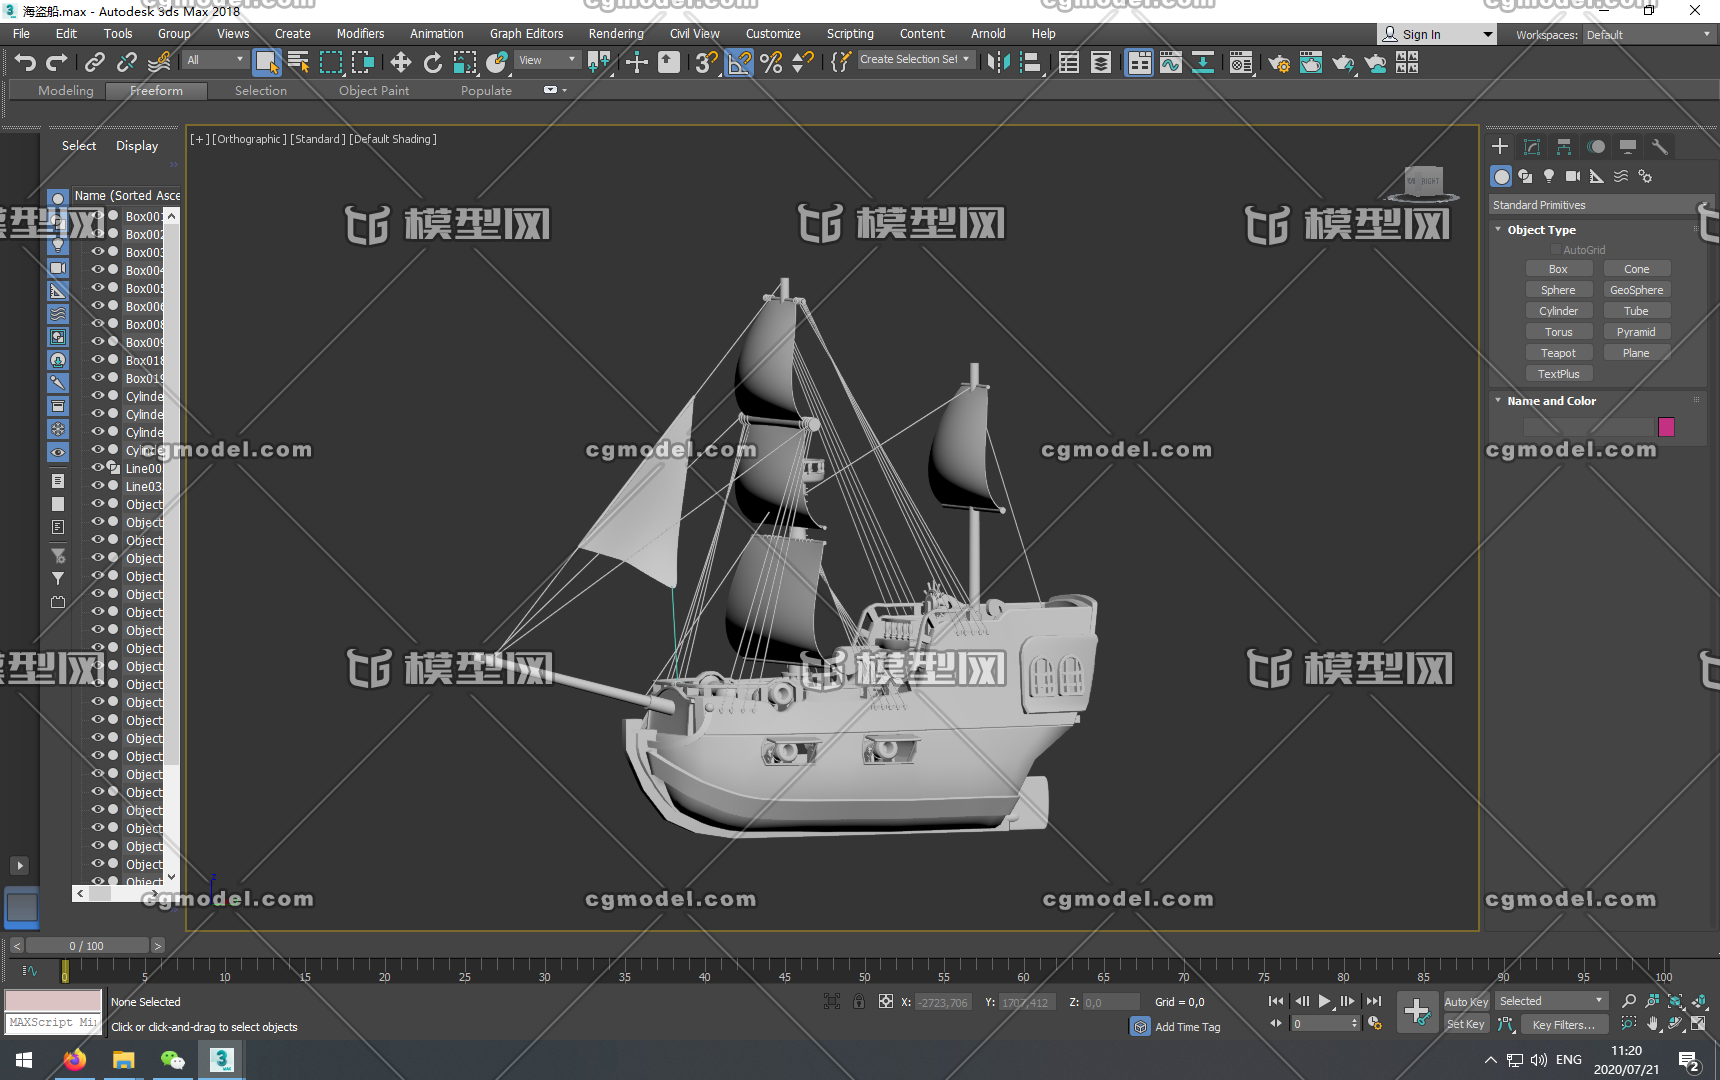Activate the Select and Move tool
Screen dimensions: 1720x1080
pyautogui.click(x=400, y=62)
